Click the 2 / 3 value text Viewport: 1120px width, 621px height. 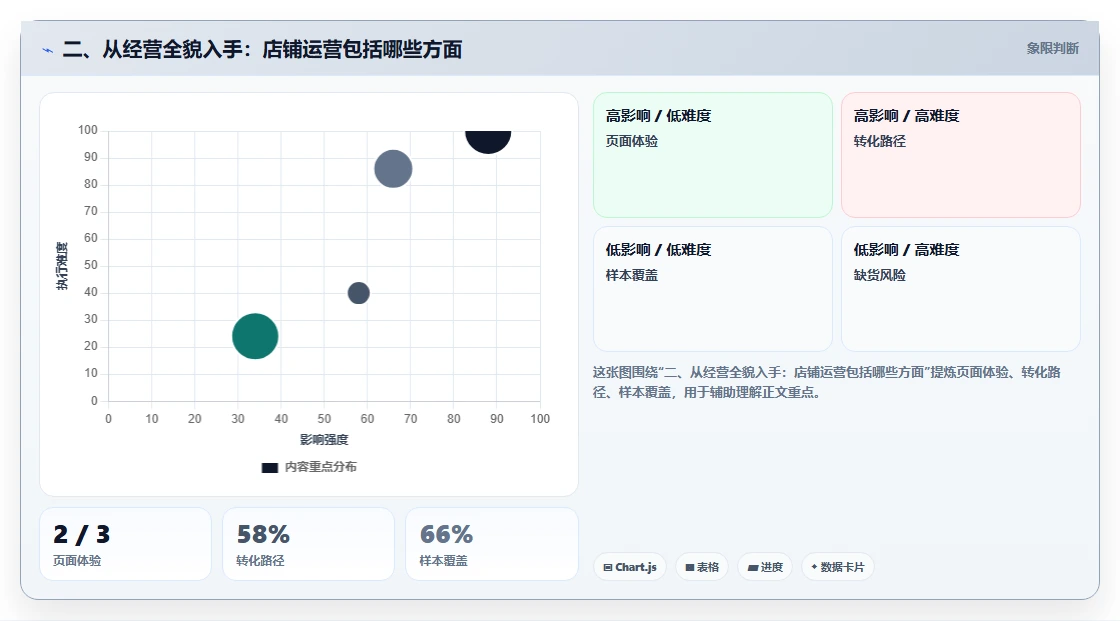pos(81,534)
